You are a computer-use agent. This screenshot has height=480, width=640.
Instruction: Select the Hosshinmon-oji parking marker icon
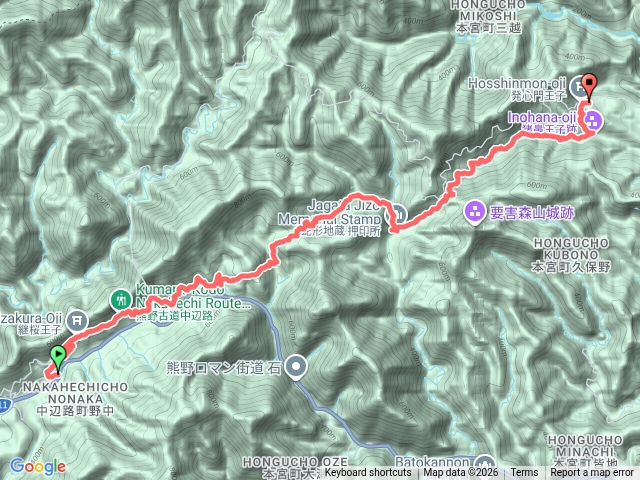click(x=578, y=87)
